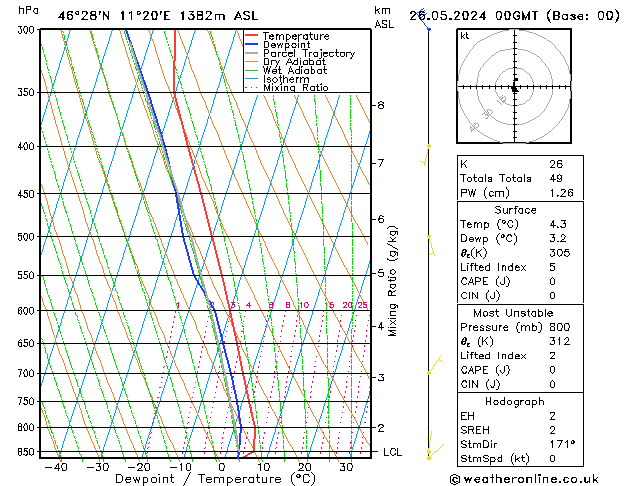The image size is (629, 486).
Task: Click the Dewpoint / Temperature axis title
Action: (215, 479)
